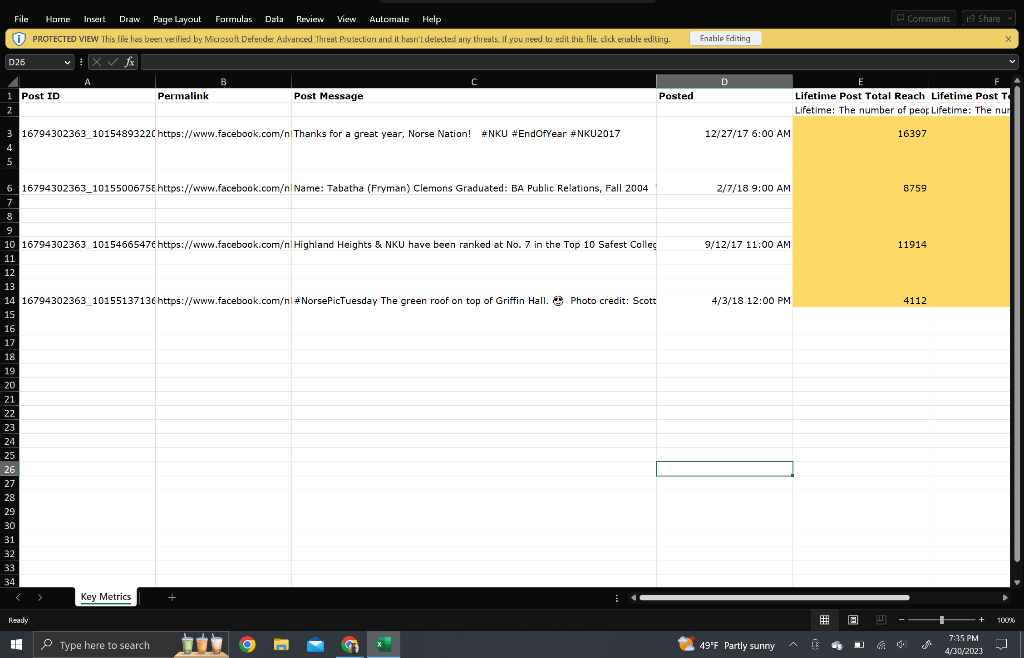1024x658 pixels.
Task: Click the vertical scrollbar down arrow
Action: pos(1016,582)
